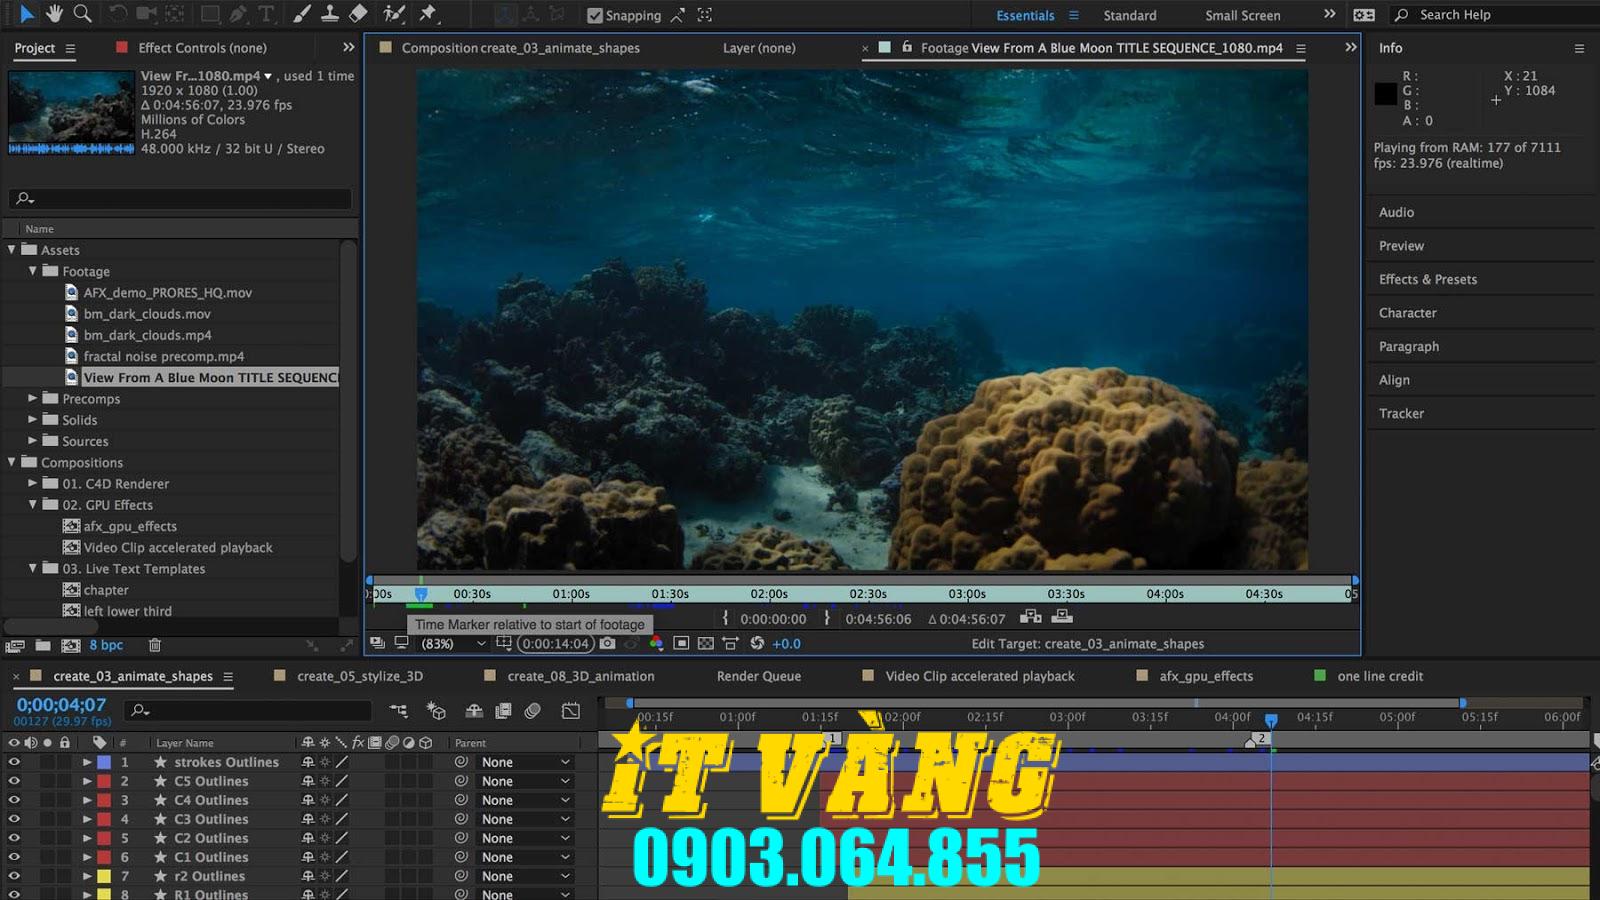Open the Character panel

click(x=1407, y=312)
